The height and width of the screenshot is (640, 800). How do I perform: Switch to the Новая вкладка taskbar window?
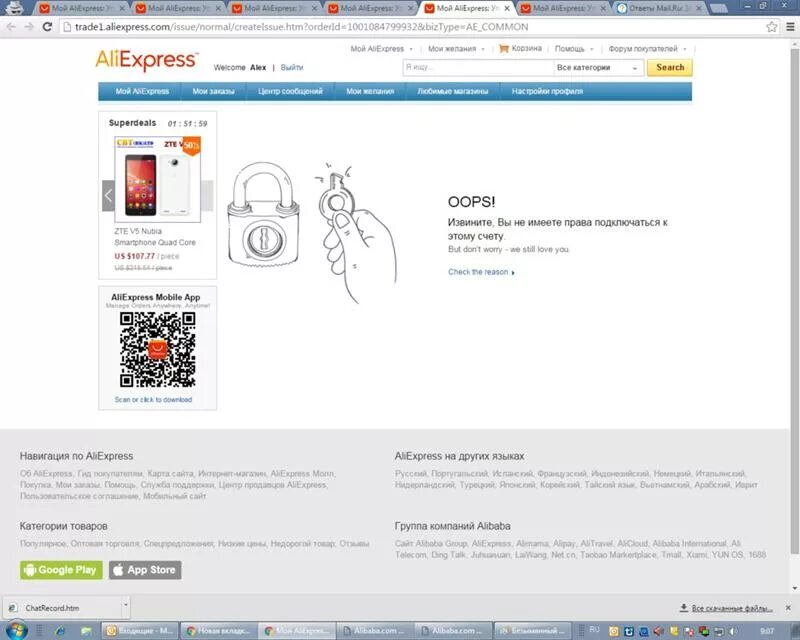pos(218,631)
